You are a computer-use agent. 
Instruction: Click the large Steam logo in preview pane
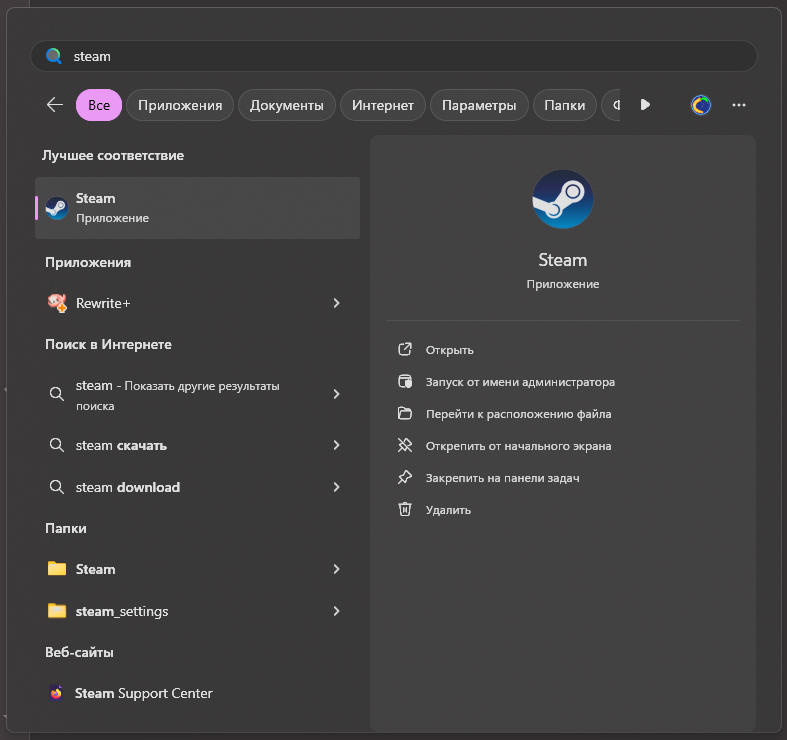pos(563,199)
